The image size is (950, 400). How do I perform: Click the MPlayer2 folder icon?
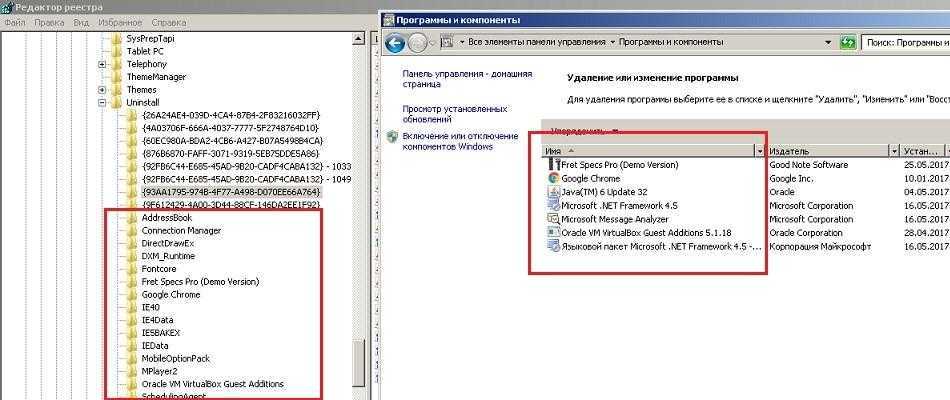pyautogui.click(x=131, y=371)
